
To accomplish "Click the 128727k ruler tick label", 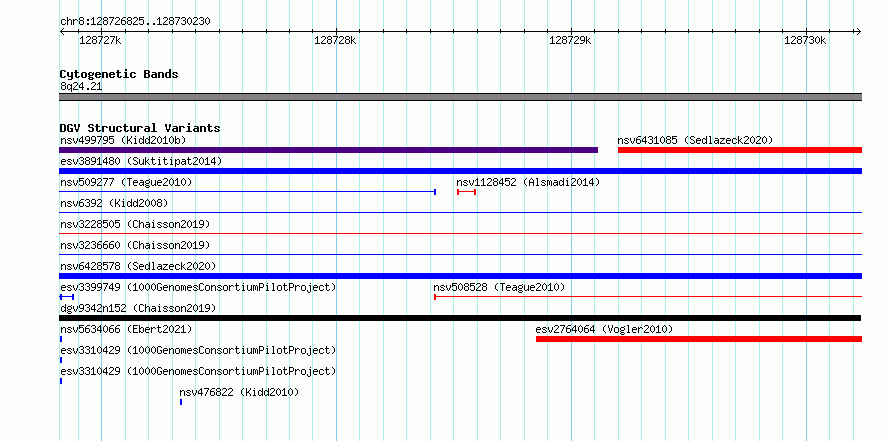I will [100, 40].
